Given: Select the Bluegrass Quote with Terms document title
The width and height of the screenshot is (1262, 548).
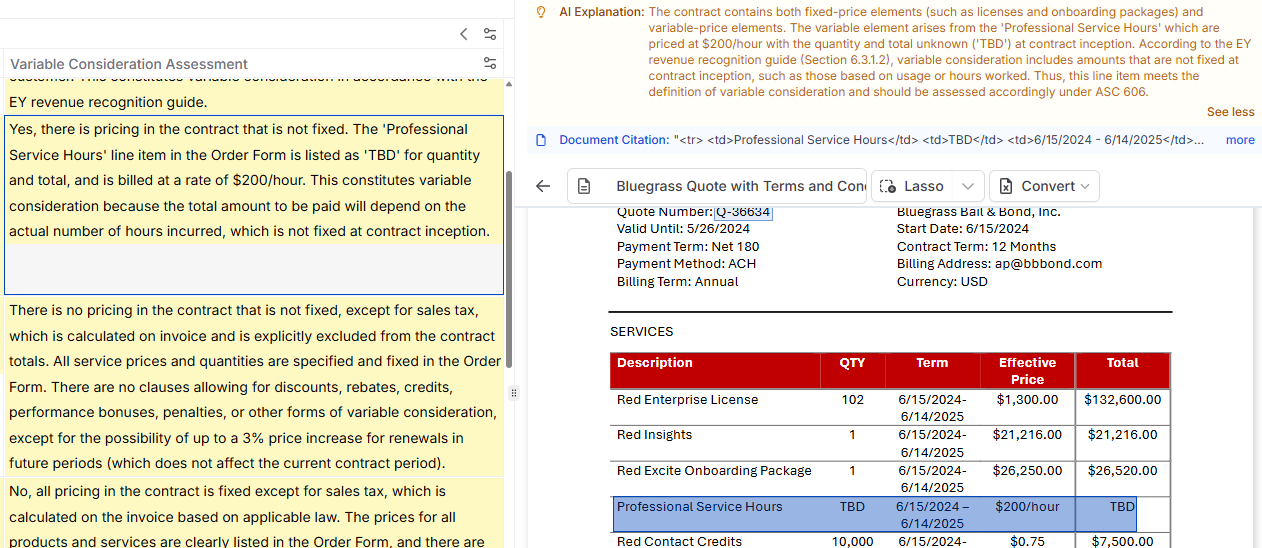Looking at the screenshot, I should (741, 186).
